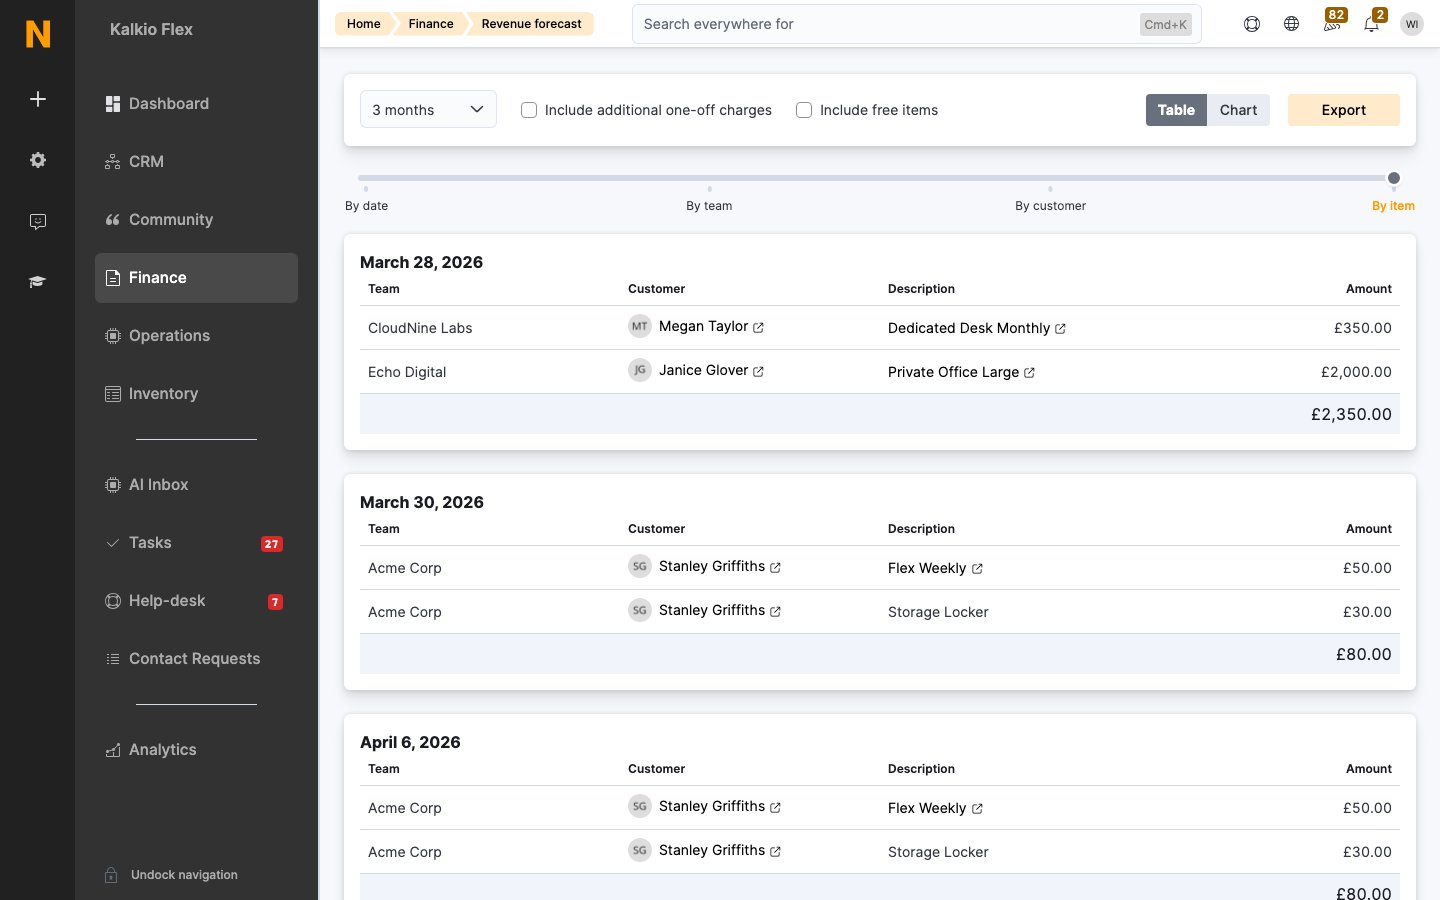Expand the 3 months period dropdown
The image size is (1440, 900).
[x=428, y=110]
